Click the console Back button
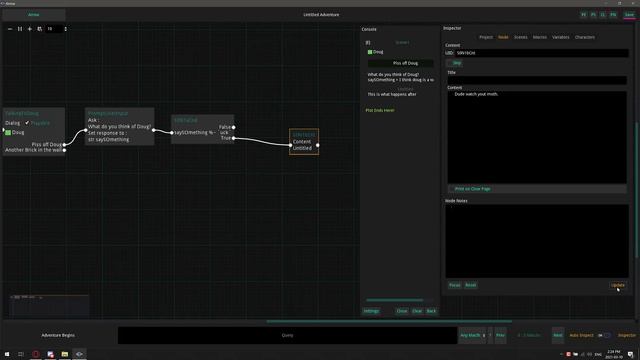Screen dimensions: 640x360 click(431, 311)
